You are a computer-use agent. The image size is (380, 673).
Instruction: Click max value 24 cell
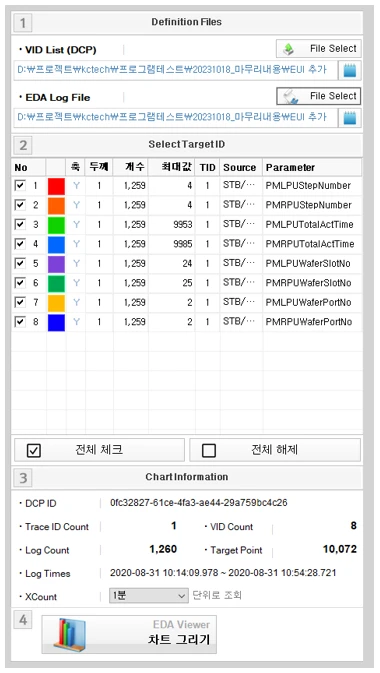coord(172,263)
